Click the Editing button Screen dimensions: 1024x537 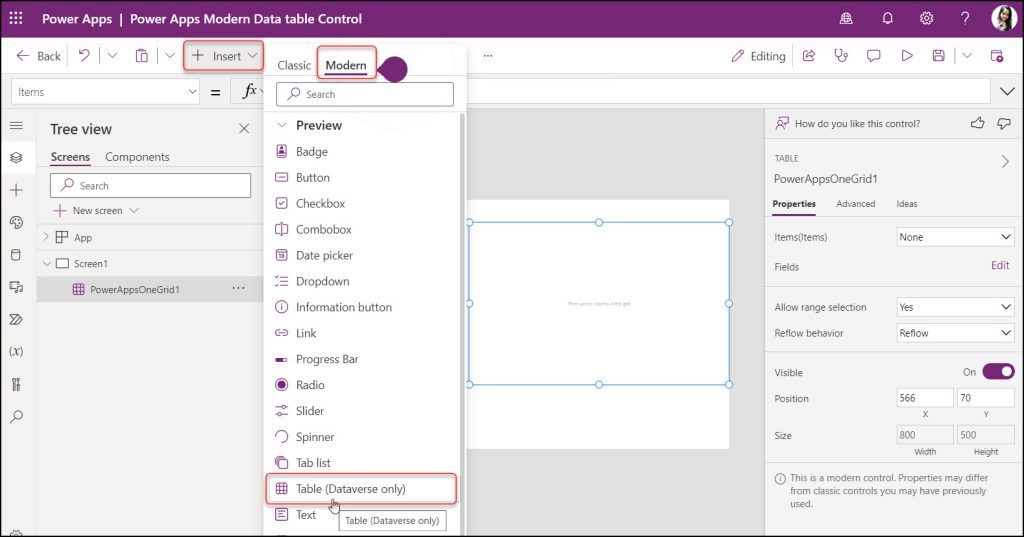point(758,56)
